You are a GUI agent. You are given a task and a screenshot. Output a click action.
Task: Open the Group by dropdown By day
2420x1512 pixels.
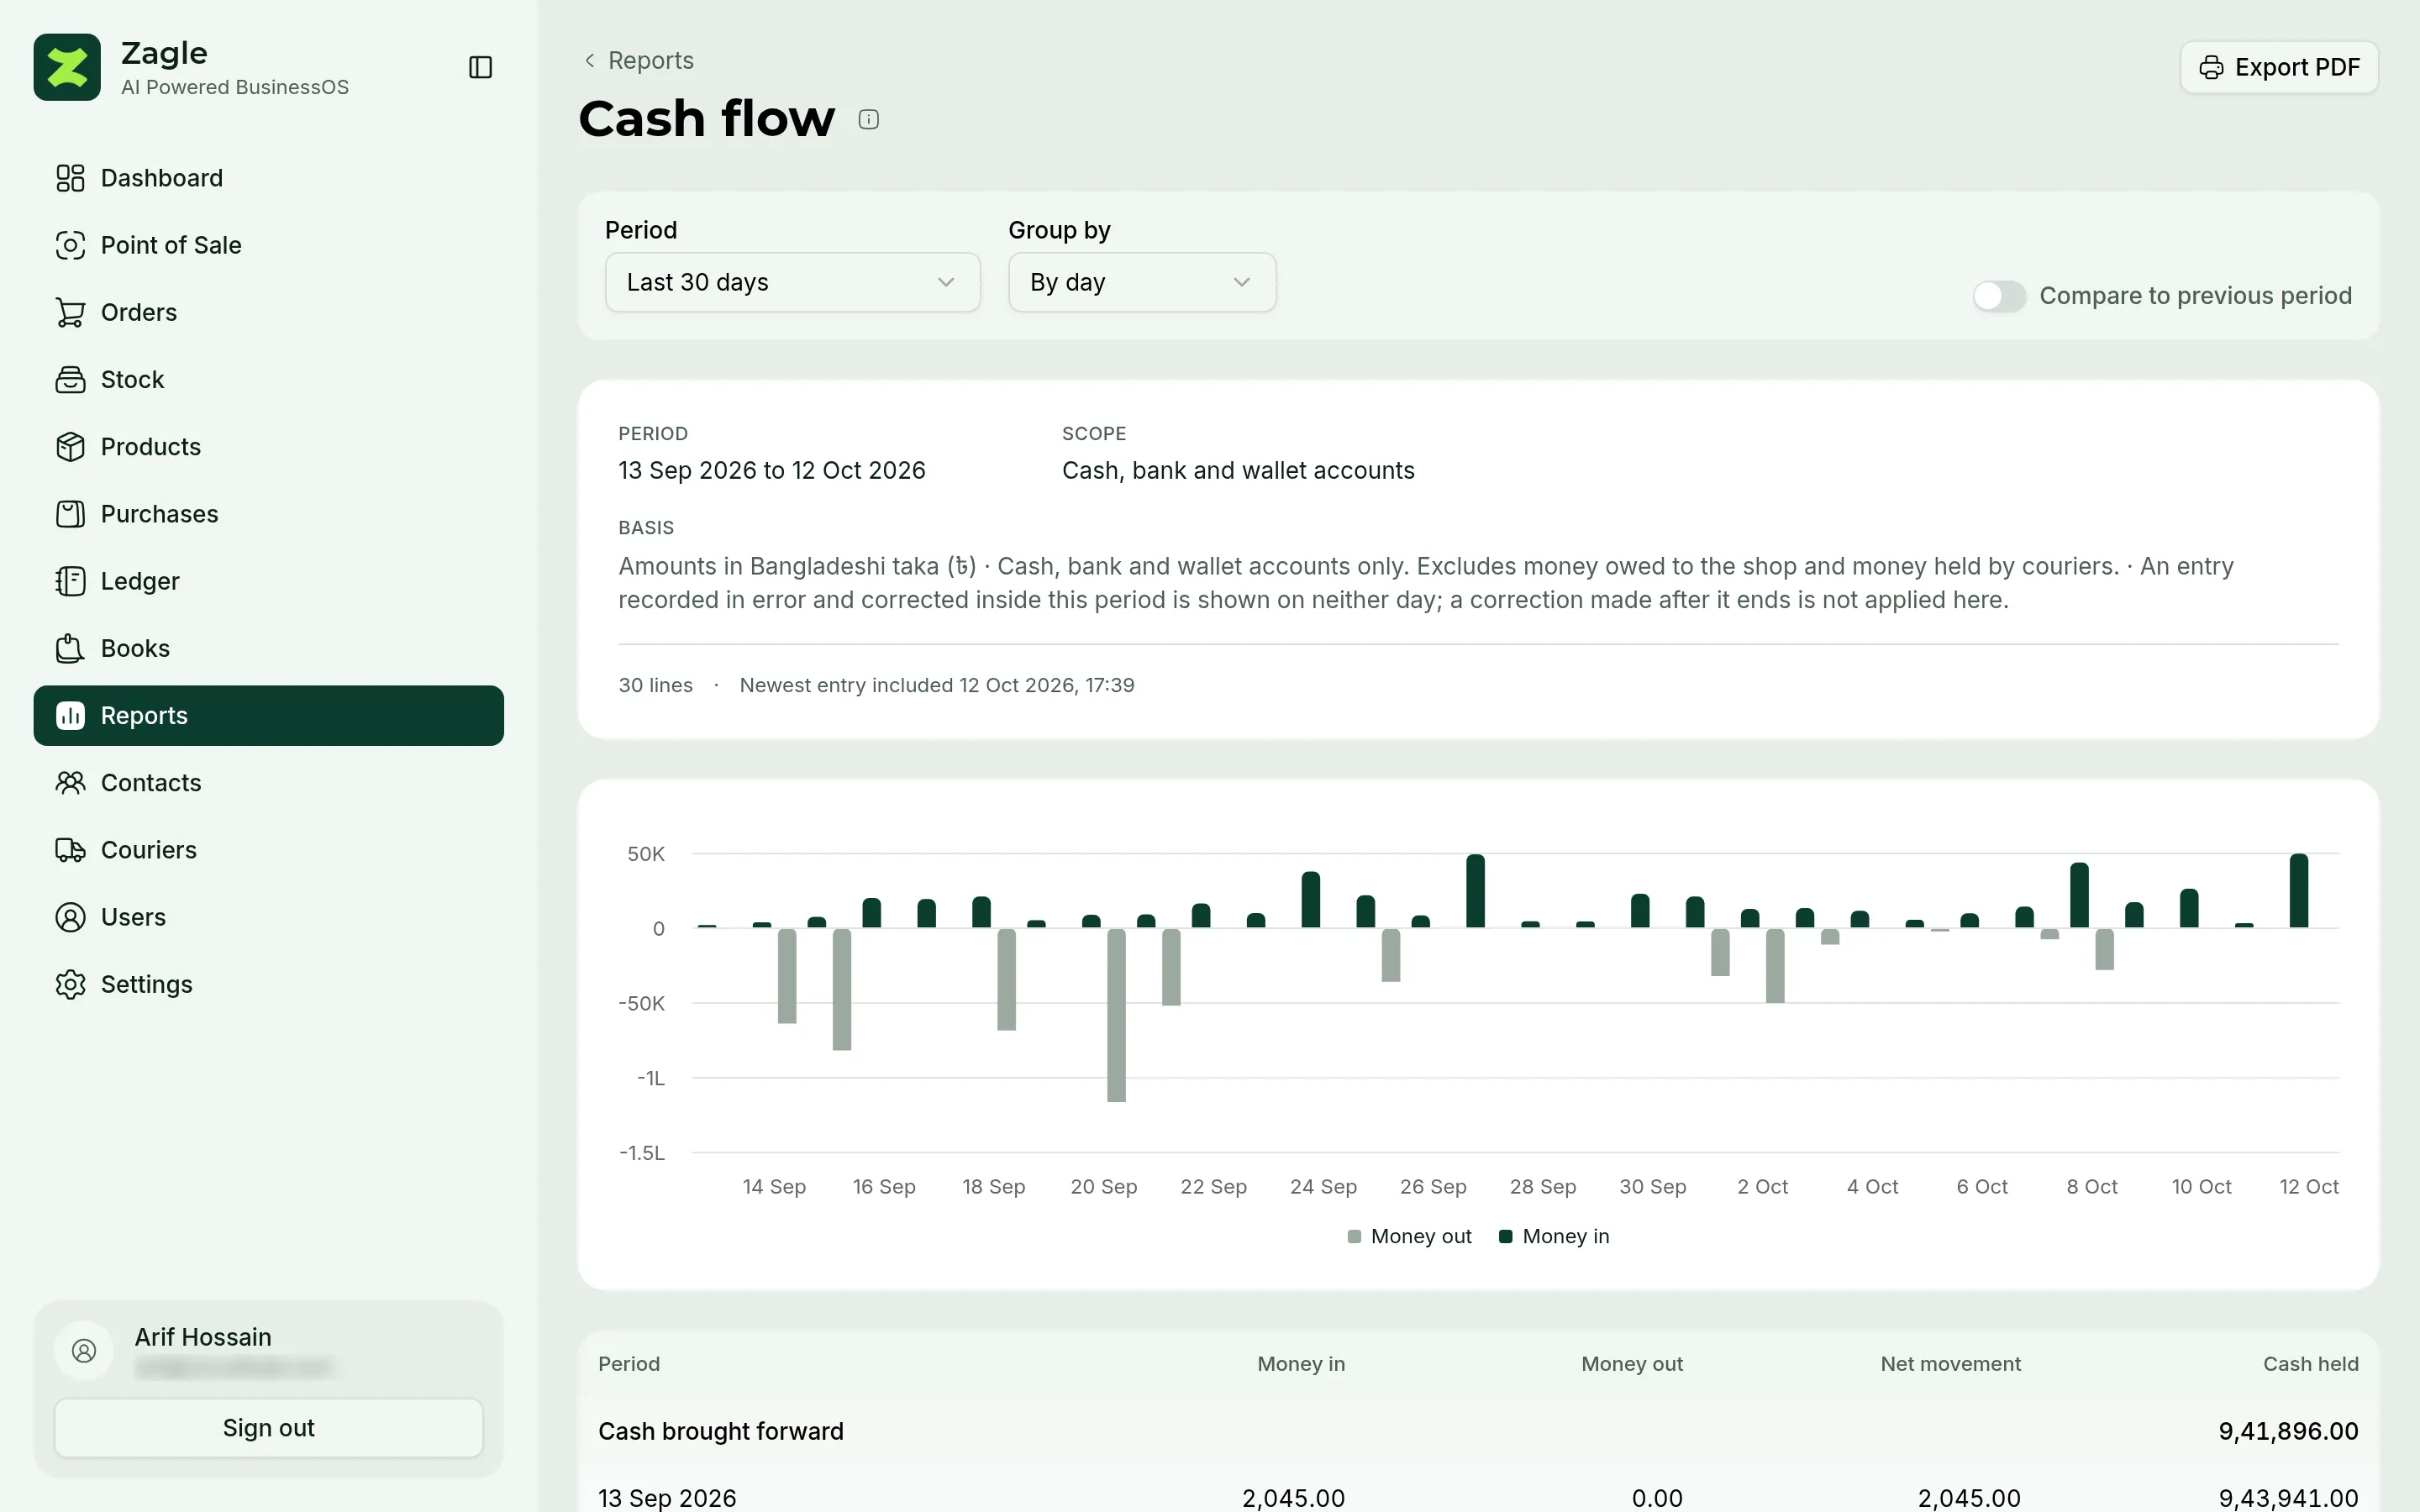[x=1142, y=282]
